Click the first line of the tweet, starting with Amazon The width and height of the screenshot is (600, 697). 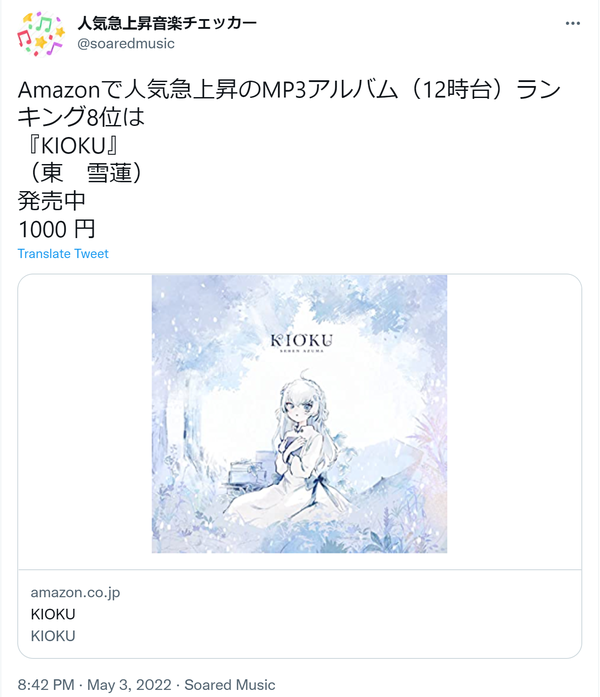click(289, 90)
